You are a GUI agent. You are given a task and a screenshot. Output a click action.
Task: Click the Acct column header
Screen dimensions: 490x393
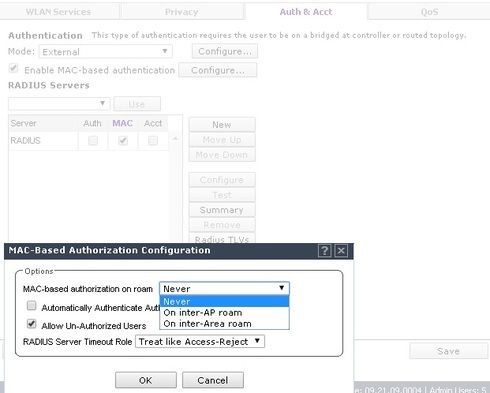point(153,123)
